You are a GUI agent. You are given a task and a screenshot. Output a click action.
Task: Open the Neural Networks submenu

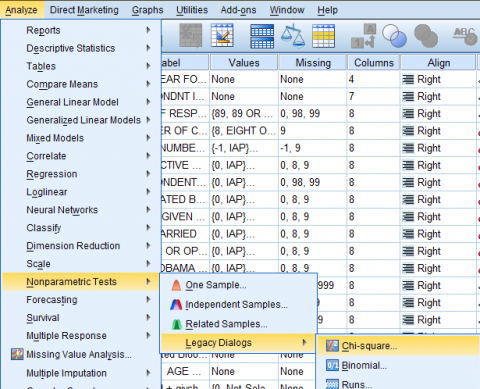point(81,210)
